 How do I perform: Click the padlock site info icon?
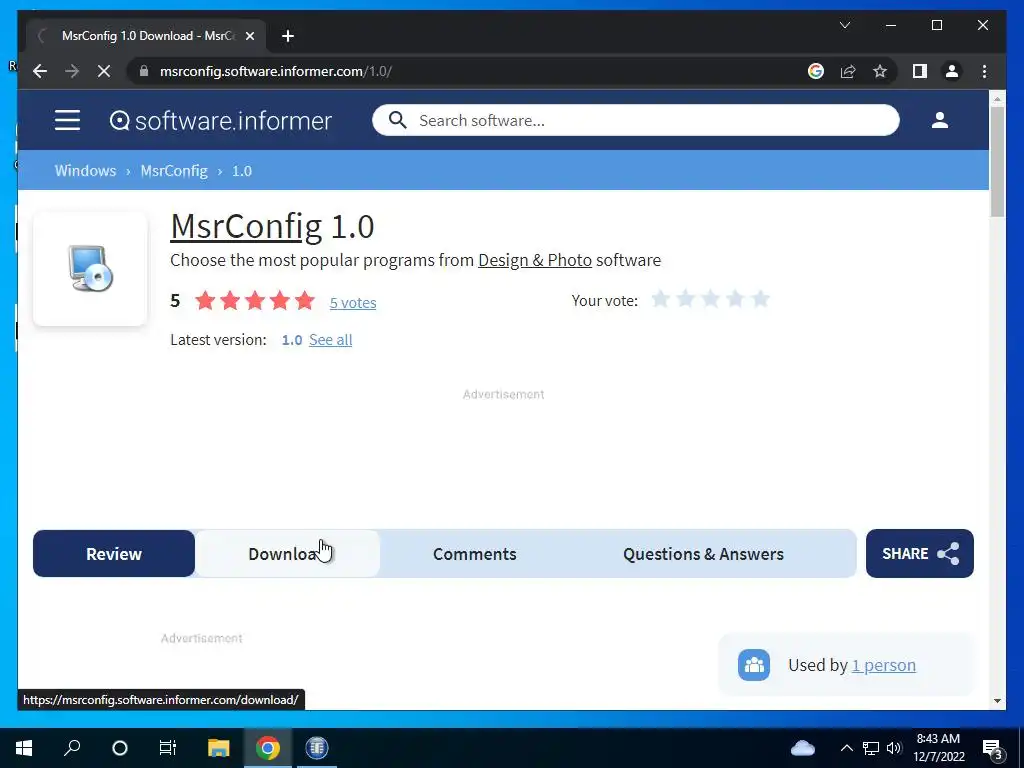144,71
